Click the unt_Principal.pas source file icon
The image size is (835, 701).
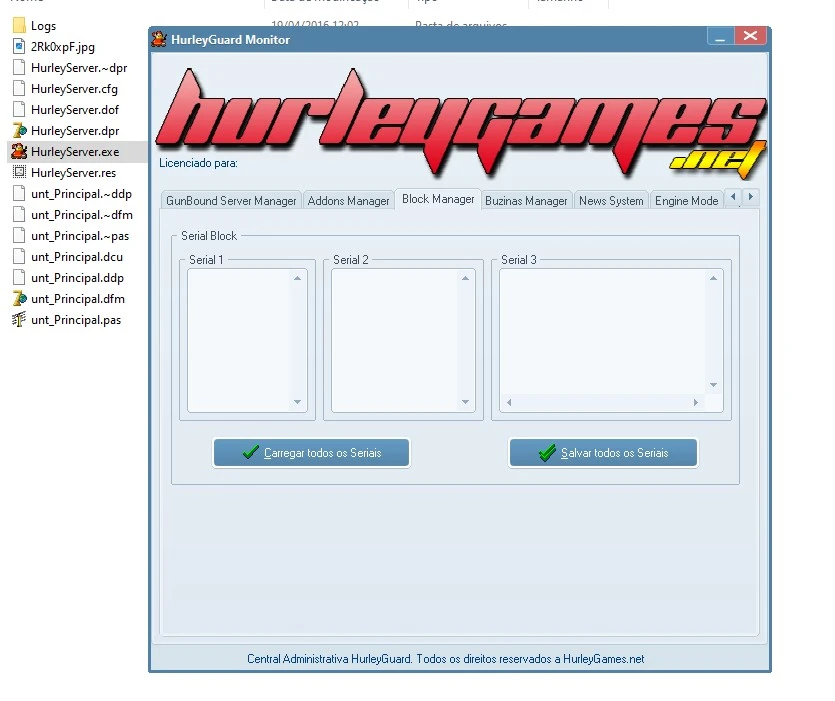coord(19,320)
